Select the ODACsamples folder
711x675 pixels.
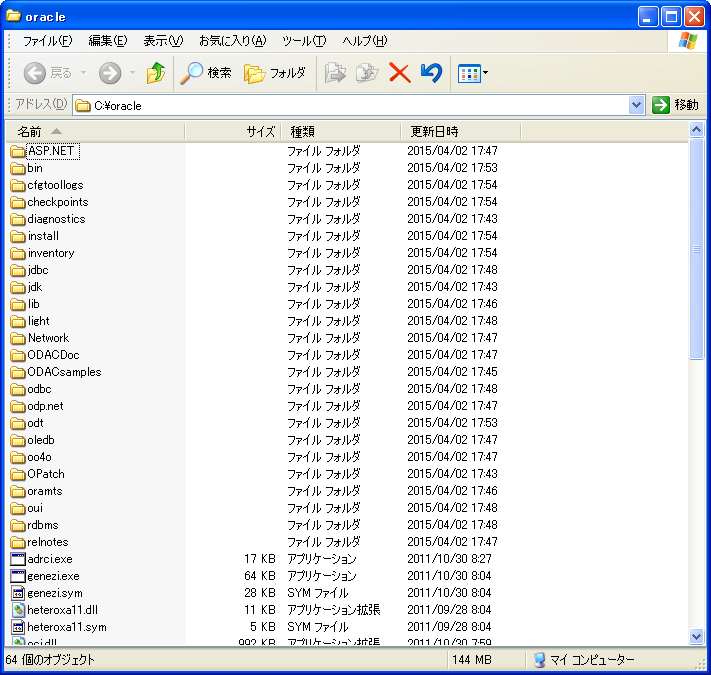(x=64, y=372)
